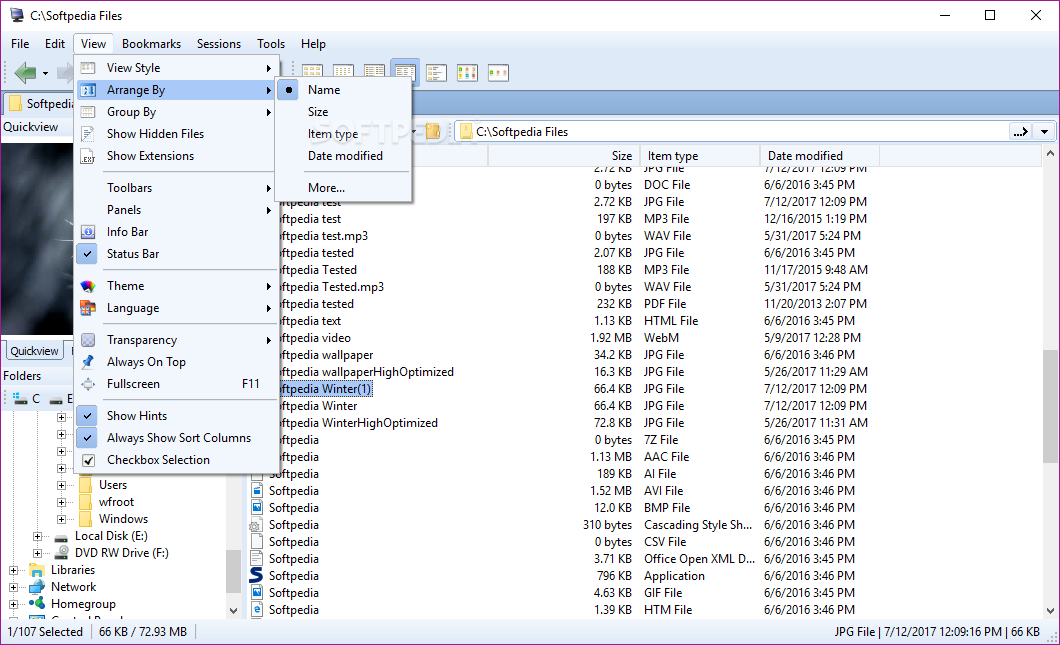Click the Quickview image preview thumbnail
1060x645 pixels.
coord(37,239)
